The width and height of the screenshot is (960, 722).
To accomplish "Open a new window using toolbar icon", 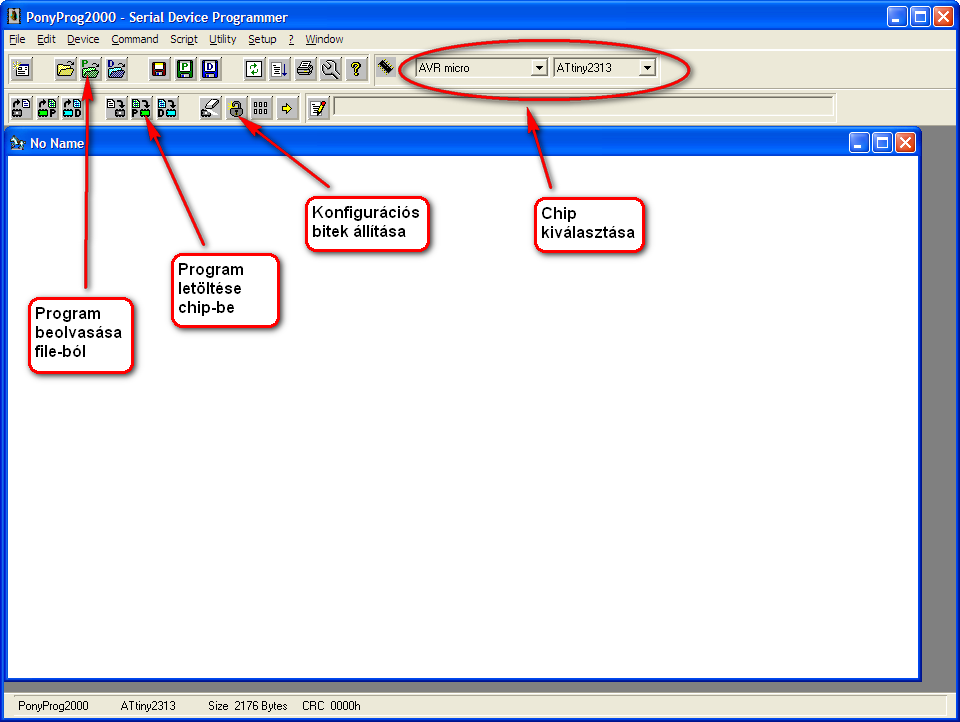I will [x=22, y=69].
